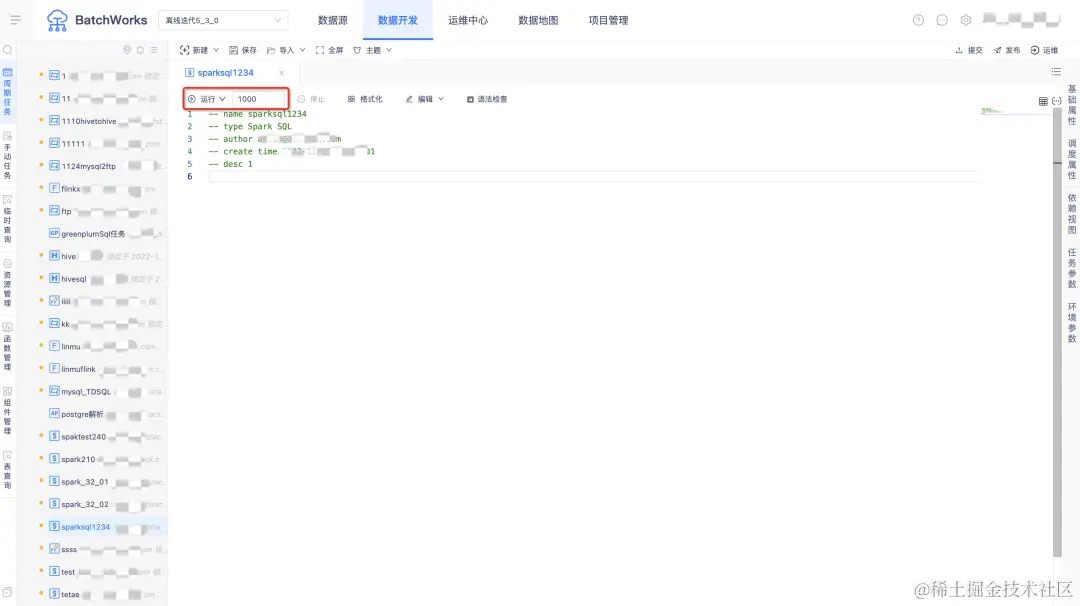Click the 格式化 format button

(365, 99)
